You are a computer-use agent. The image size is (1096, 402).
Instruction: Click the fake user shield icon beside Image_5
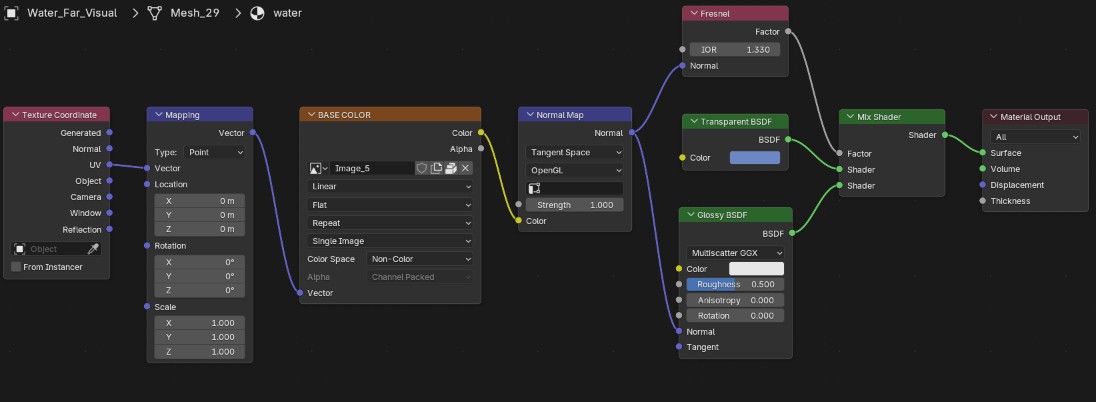point(421,168)
